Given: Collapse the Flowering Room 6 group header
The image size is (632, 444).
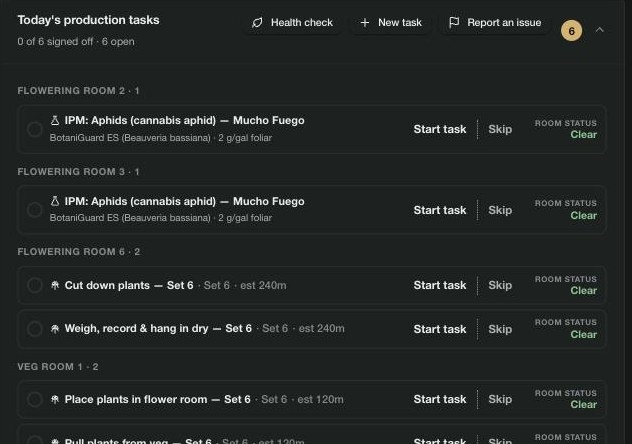Looking at the screenshot, I should (x=79, y=252).
